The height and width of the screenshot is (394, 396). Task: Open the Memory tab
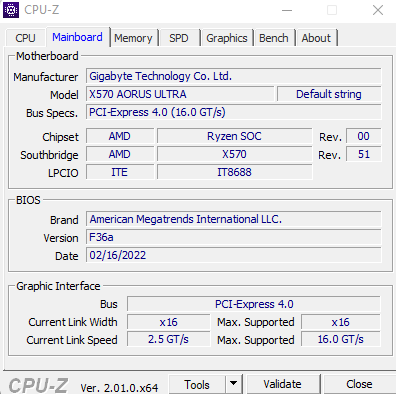133,38
